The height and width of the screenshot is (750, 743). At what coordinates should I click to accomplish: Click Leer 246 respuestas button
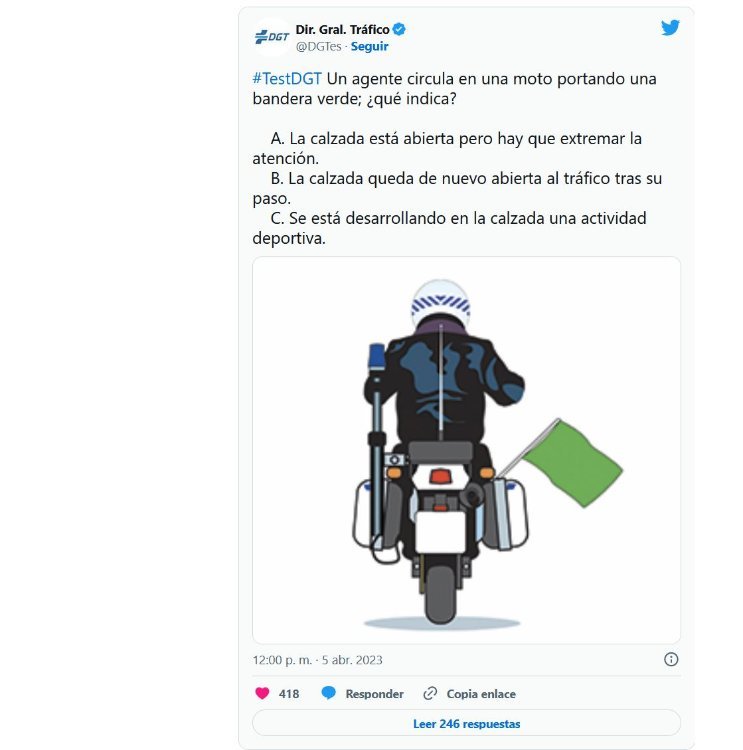click(466, 723)
